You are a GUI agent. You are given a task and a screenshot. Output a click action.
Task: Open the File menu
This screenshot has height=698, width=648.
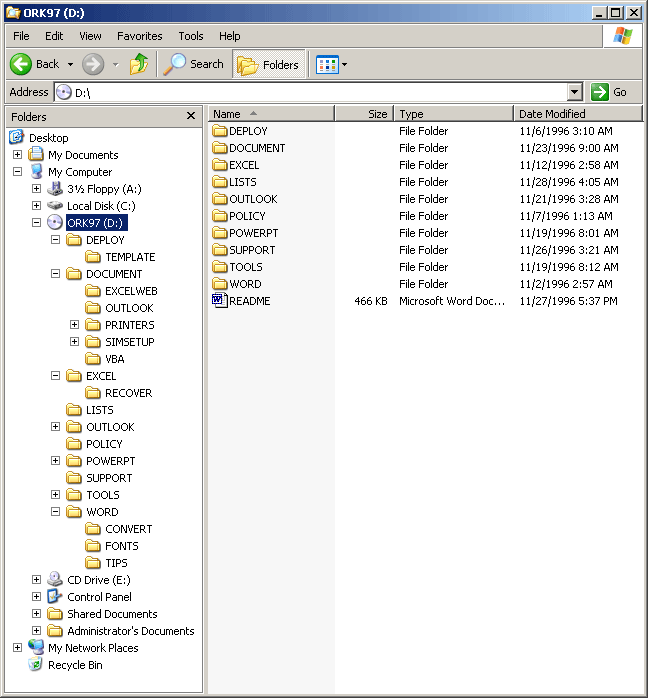tap(21, 36)
